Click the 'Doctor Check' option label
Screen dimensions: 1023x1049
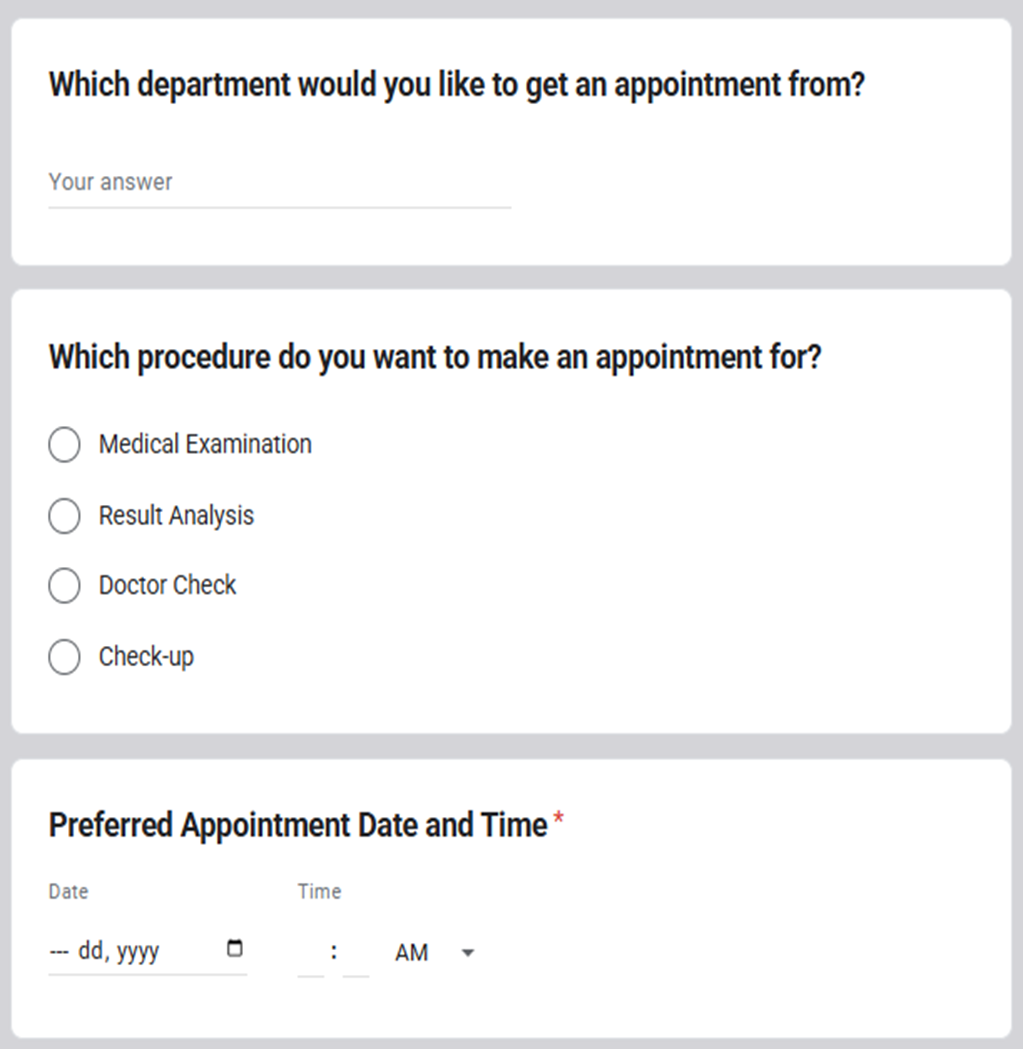click(x=167, y=585)
